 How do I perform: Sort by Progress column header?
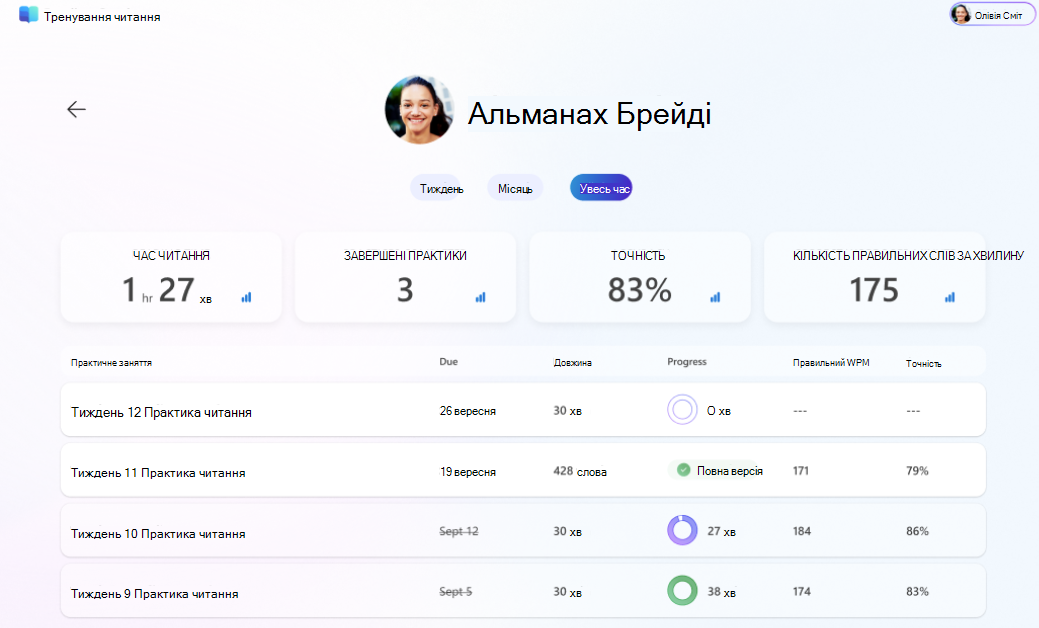point(686,362)
